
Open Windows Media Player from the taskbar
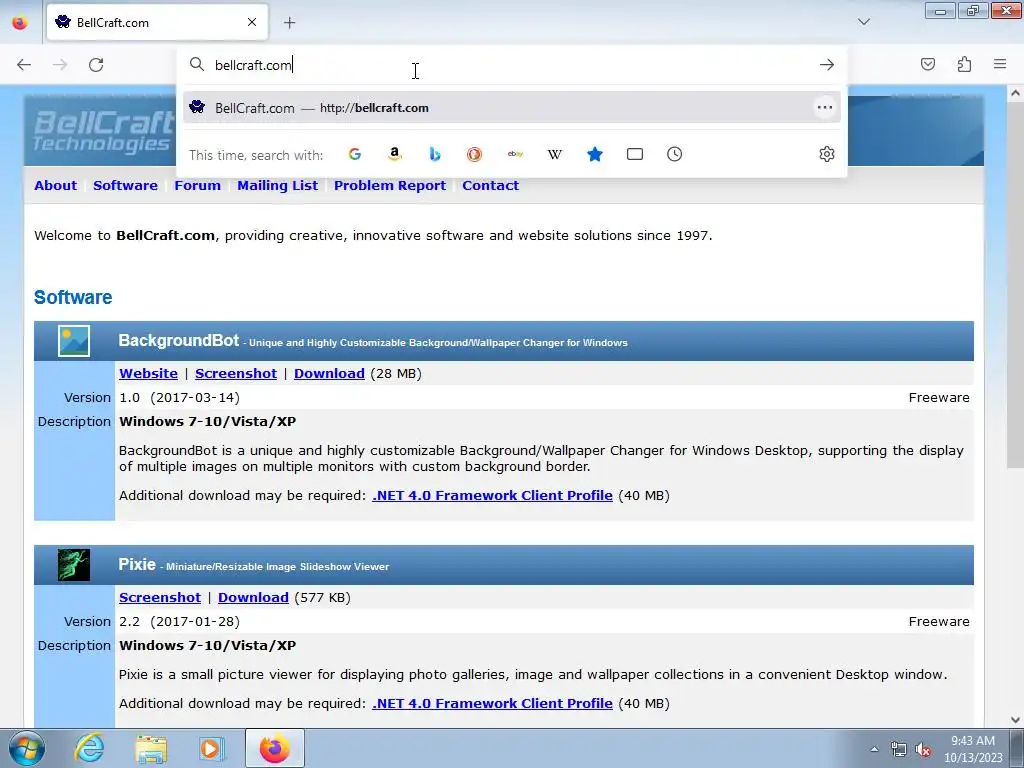click(x=212, y=748)
